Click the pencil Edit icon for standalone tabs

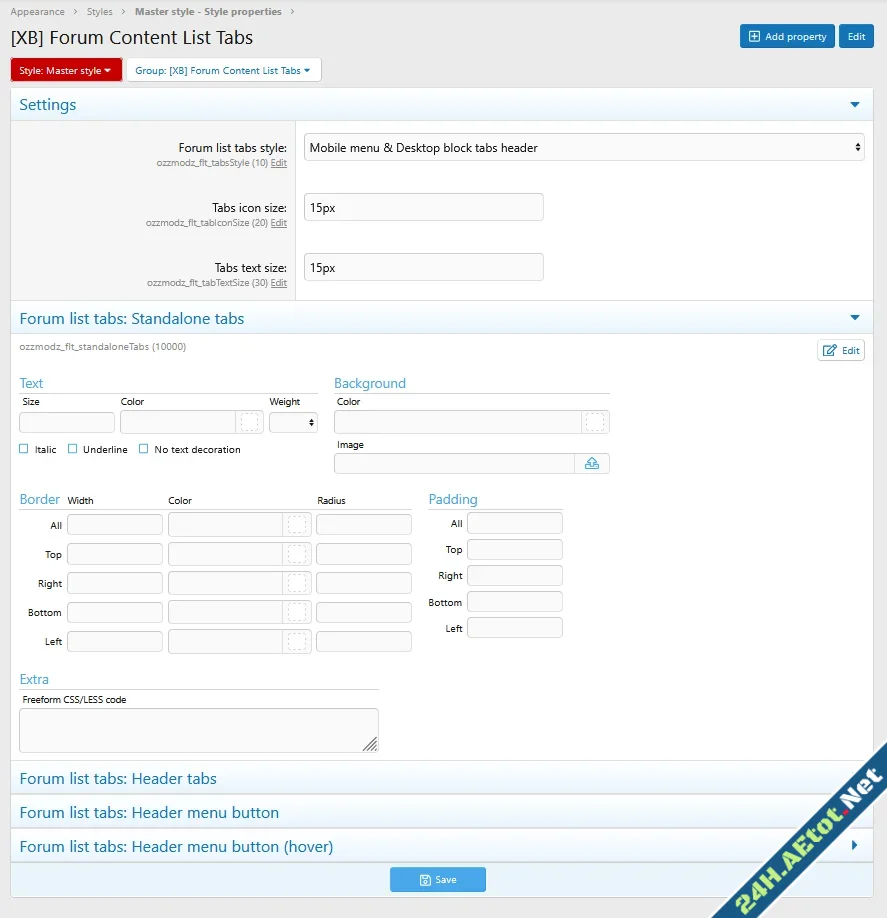pos(840,350)
